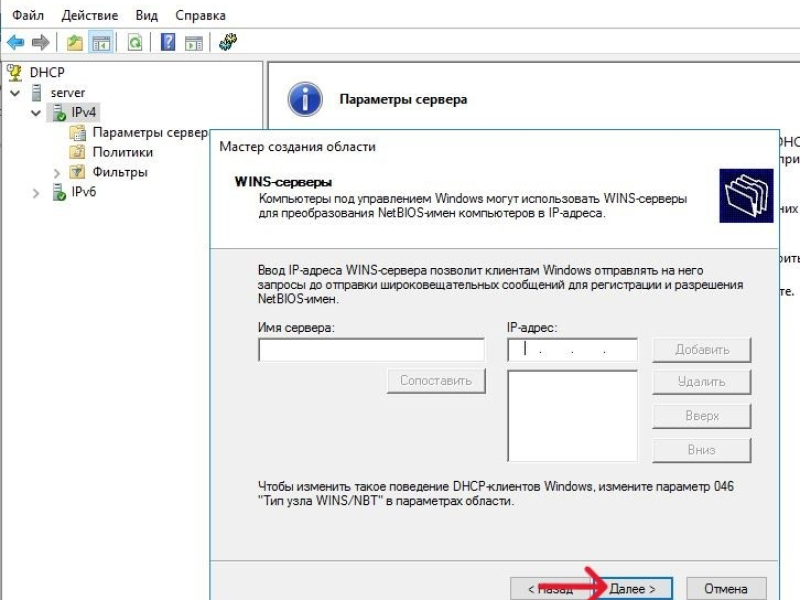Open the Справка menu
The width and height of the screenshot is (800, 600).
201,15
